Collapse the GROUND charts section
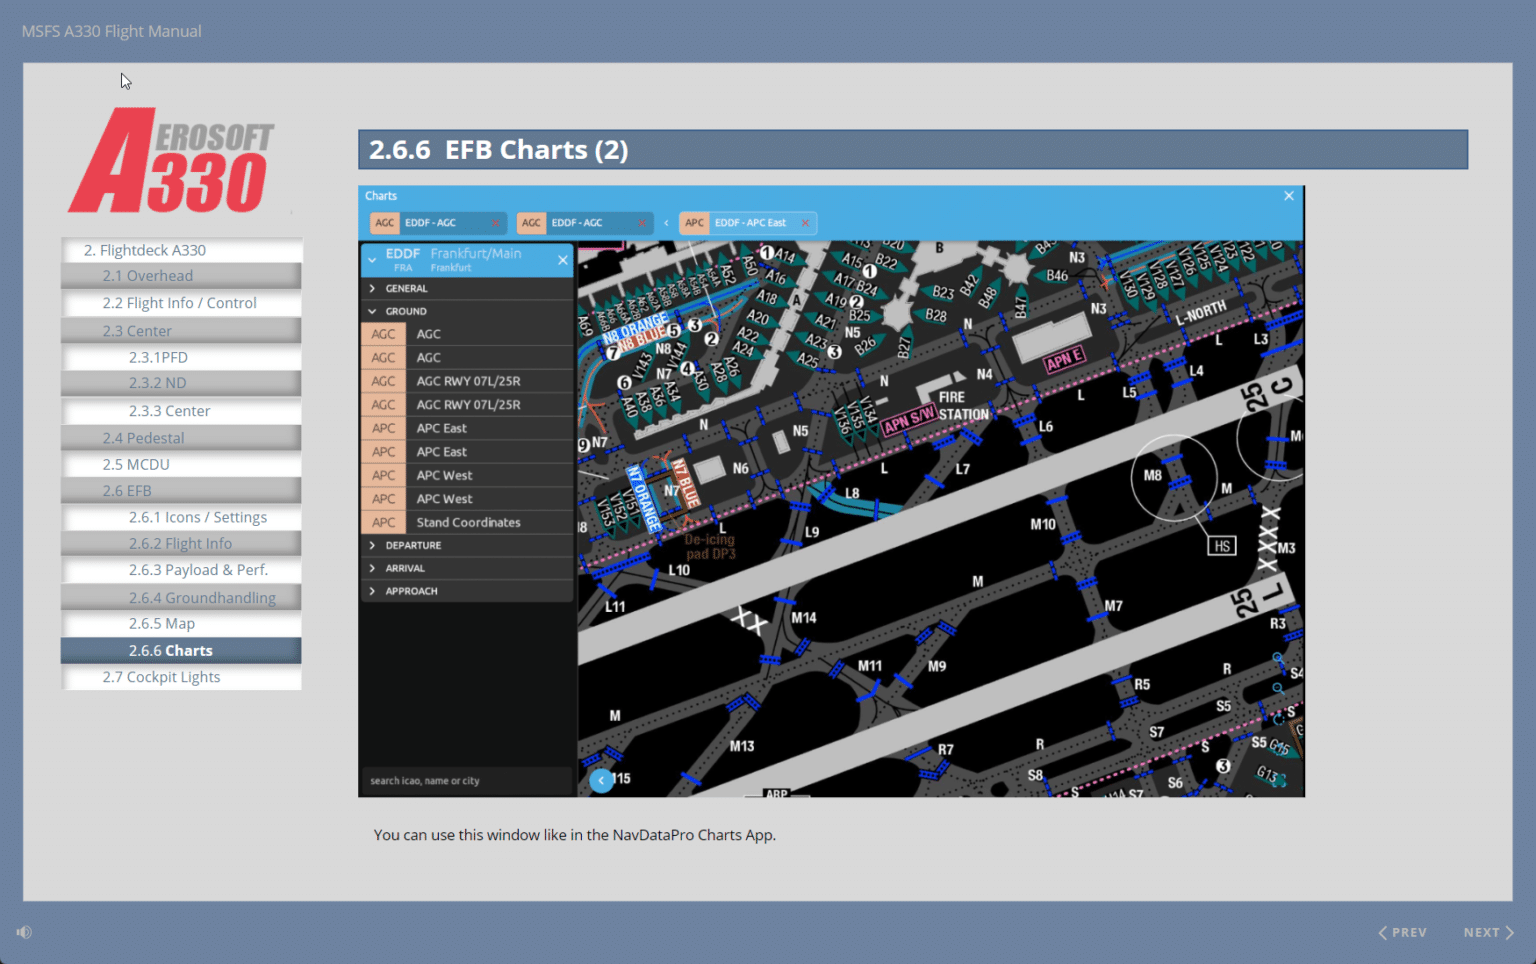 [x=371, y=311]
